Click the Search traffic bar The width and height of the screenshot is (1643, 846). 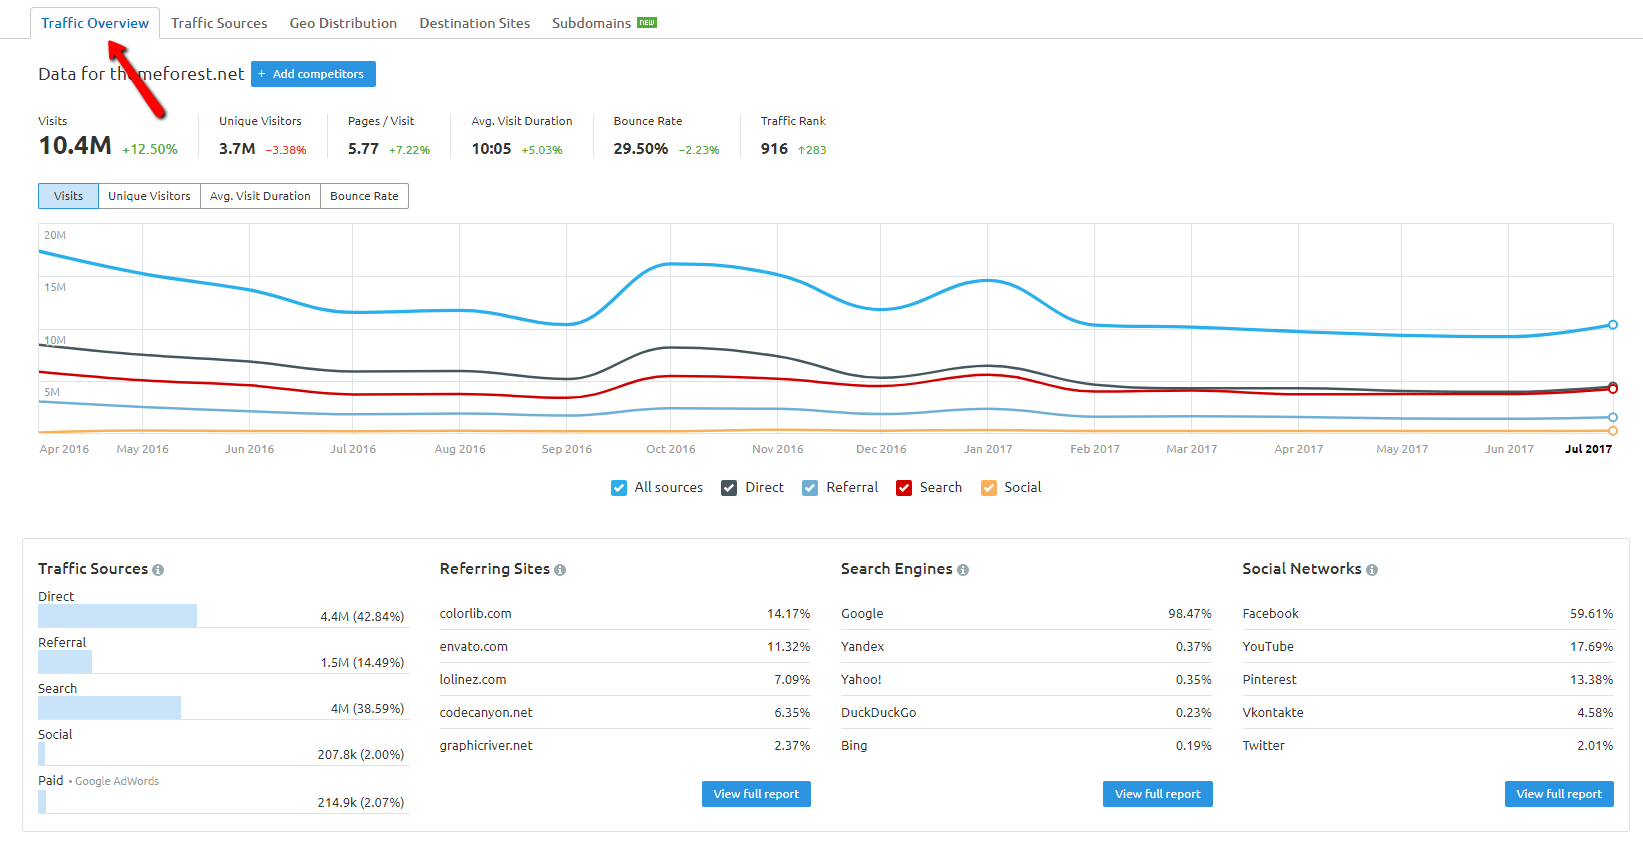pyautogui.click(x=109, y=708)
